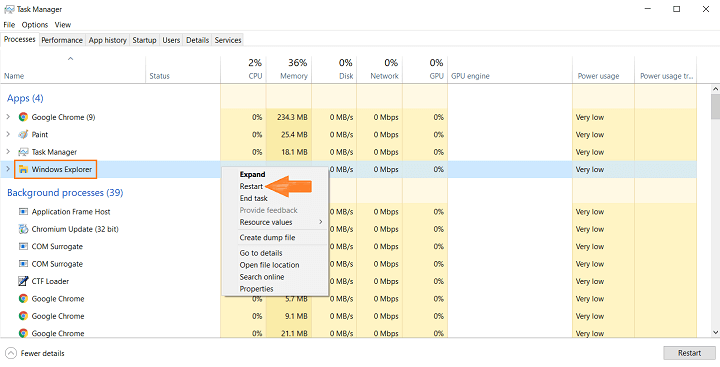Select the Background processes (39) heading
This screenshot has width=720, height=367.
coord(65,192)
